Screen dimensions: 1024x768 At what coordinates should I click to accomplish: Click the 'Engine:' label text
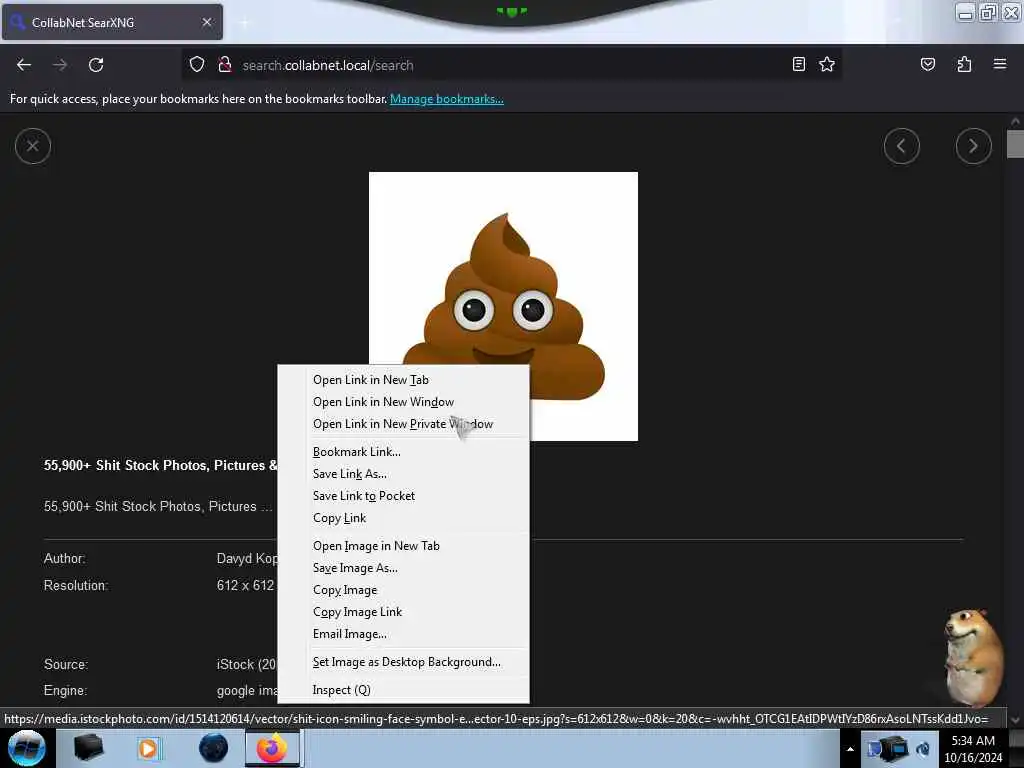[x=65, y=690]
